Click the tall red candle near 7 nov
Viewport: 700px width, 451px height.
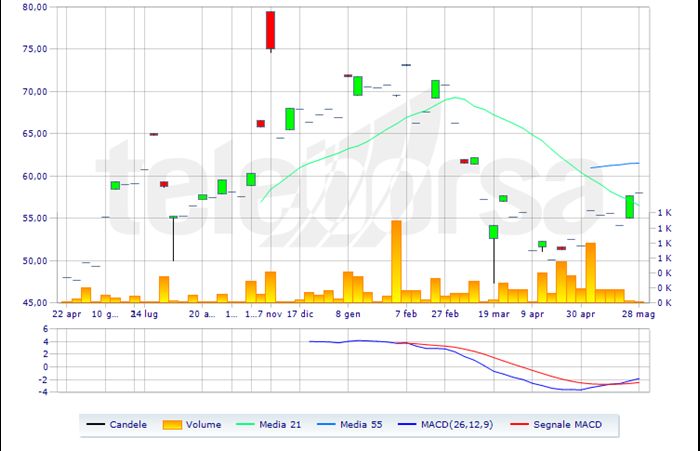tap(271, 30)
